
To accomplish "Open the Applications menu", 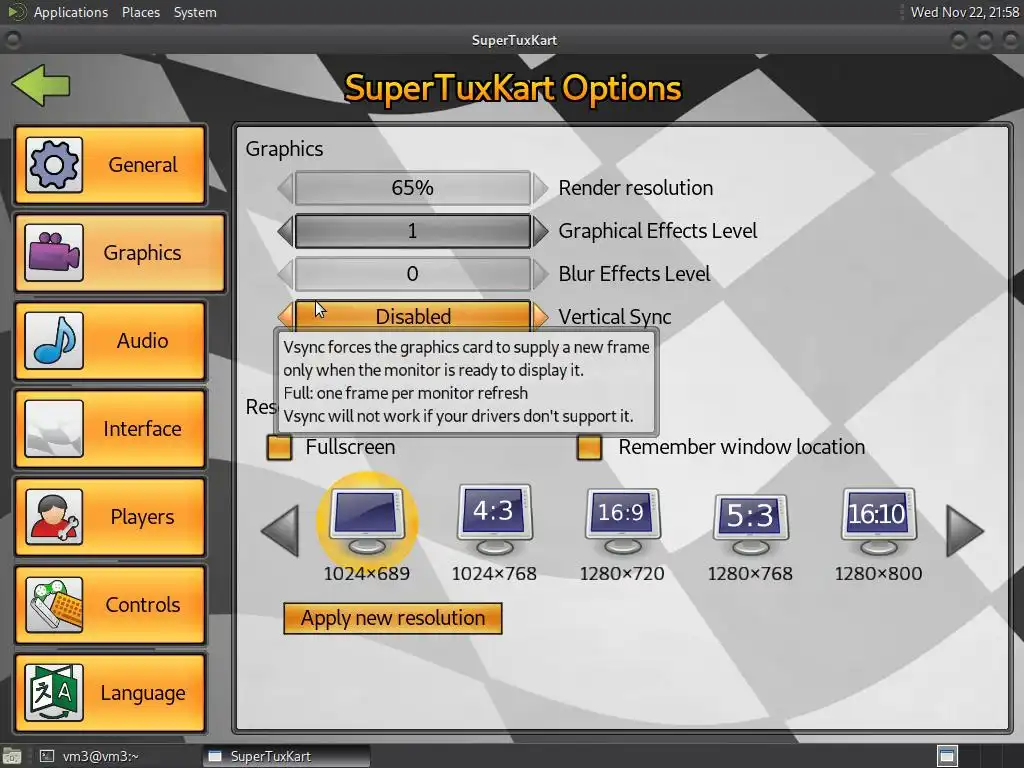I will [x=71, y=12].
